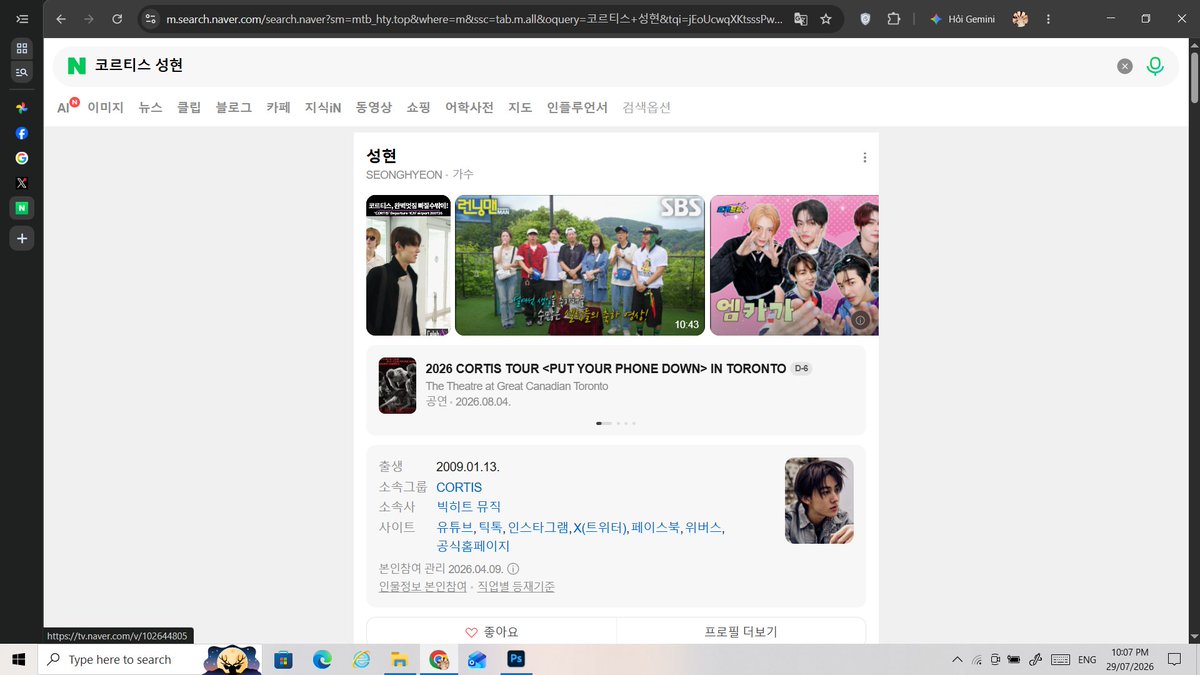Select the 동영상 search tab
Viewport: 1200px width, 675px height.
(374, 107)
